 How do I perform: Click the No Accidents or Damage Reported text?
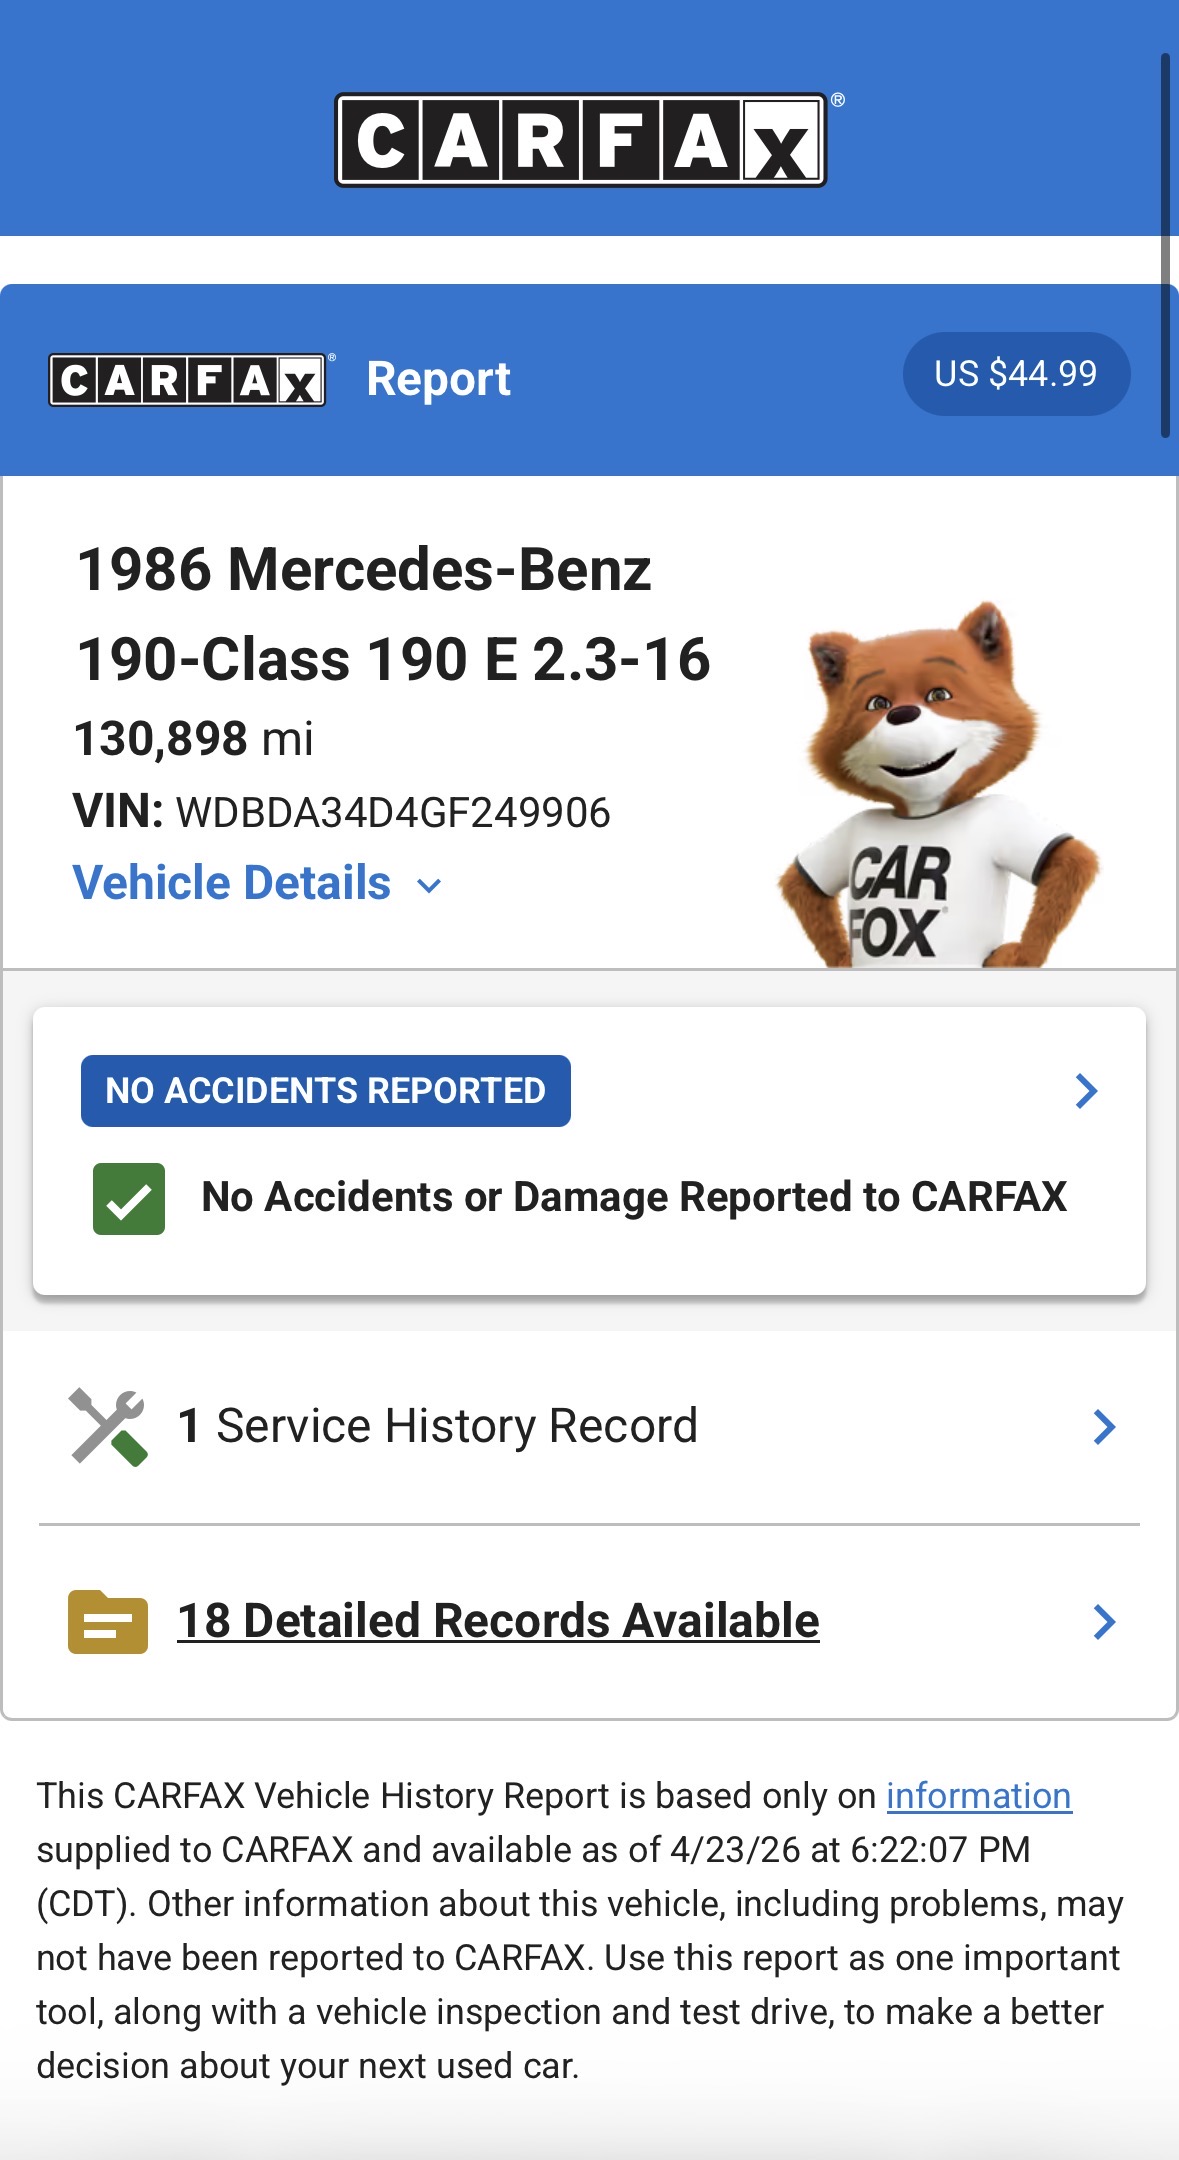(634, 1198)
